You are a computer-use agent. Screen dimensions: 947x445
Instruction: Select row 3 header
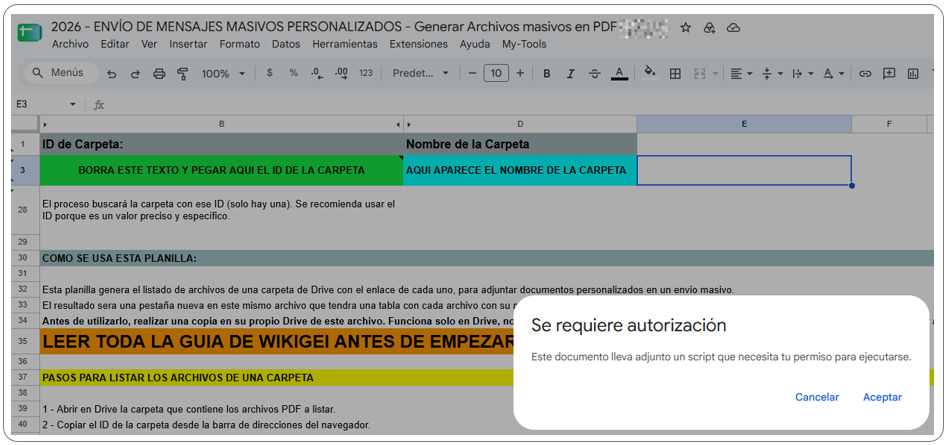pos(22,170)
